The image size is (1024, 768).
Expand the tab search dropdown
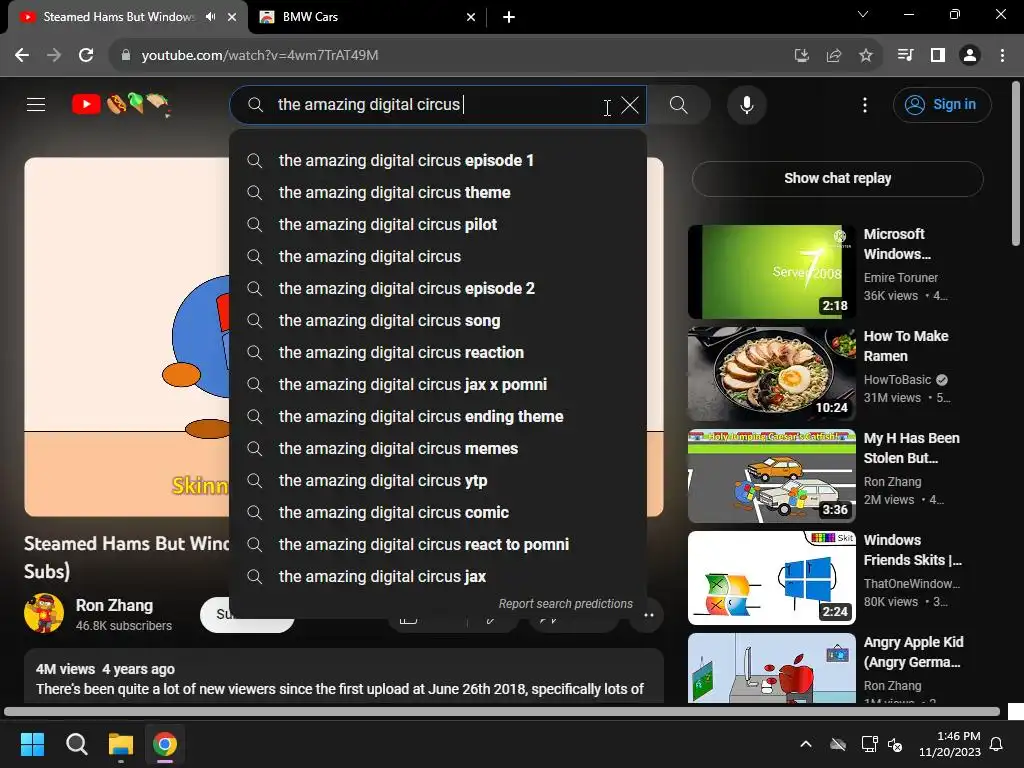(863, 14)
